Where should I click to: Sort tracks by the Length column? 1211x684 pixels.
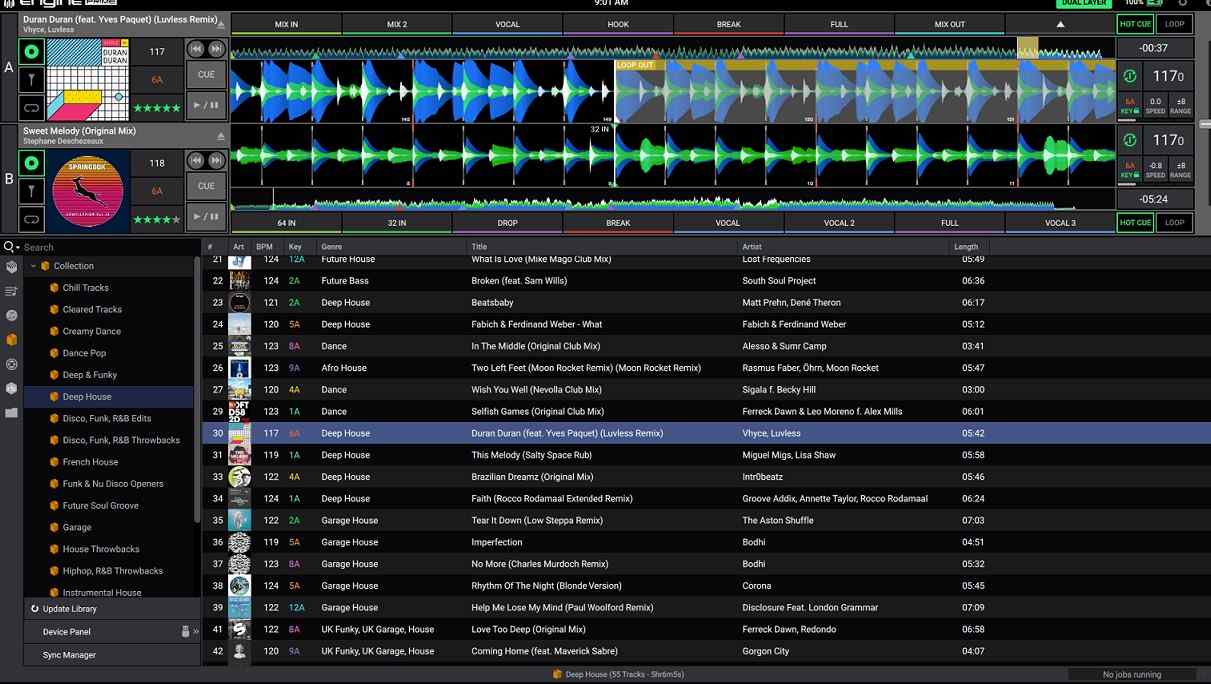(x=969, y=246)
